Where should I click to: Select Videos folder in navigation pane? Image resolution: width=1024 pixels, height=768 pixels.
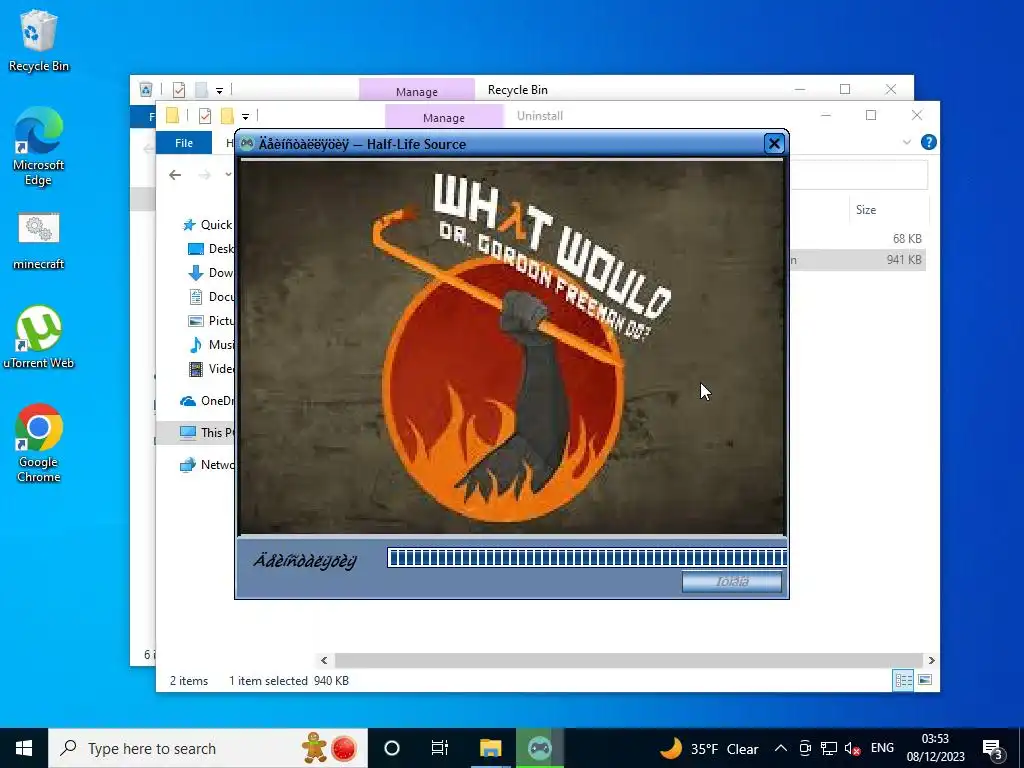210,369
